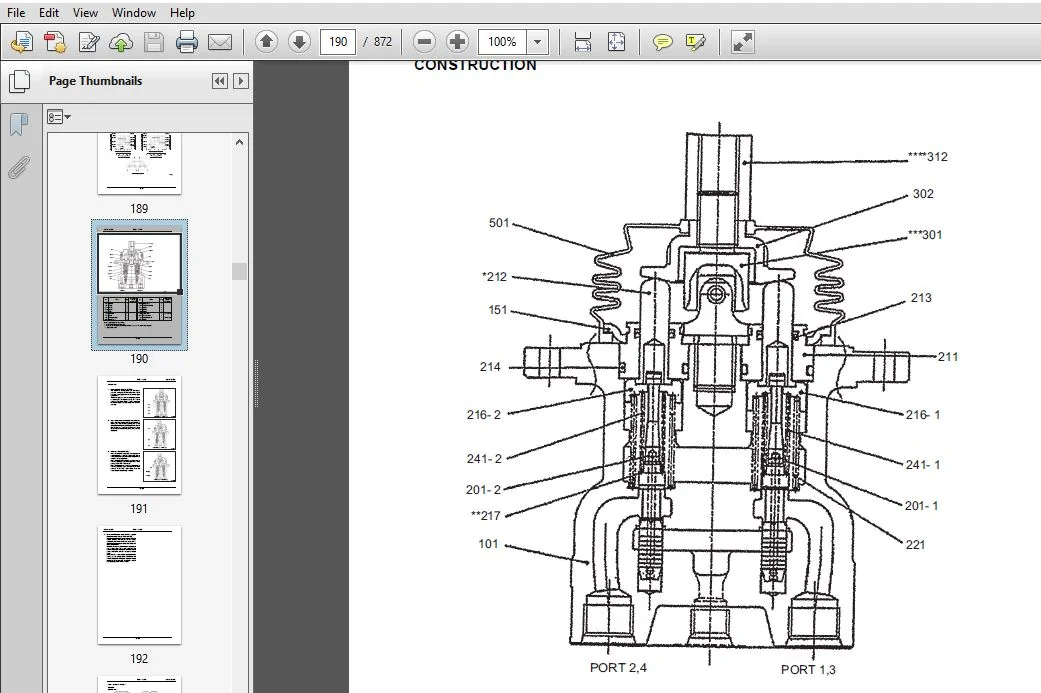Add a sticky note comment

(x=662, y=42)
